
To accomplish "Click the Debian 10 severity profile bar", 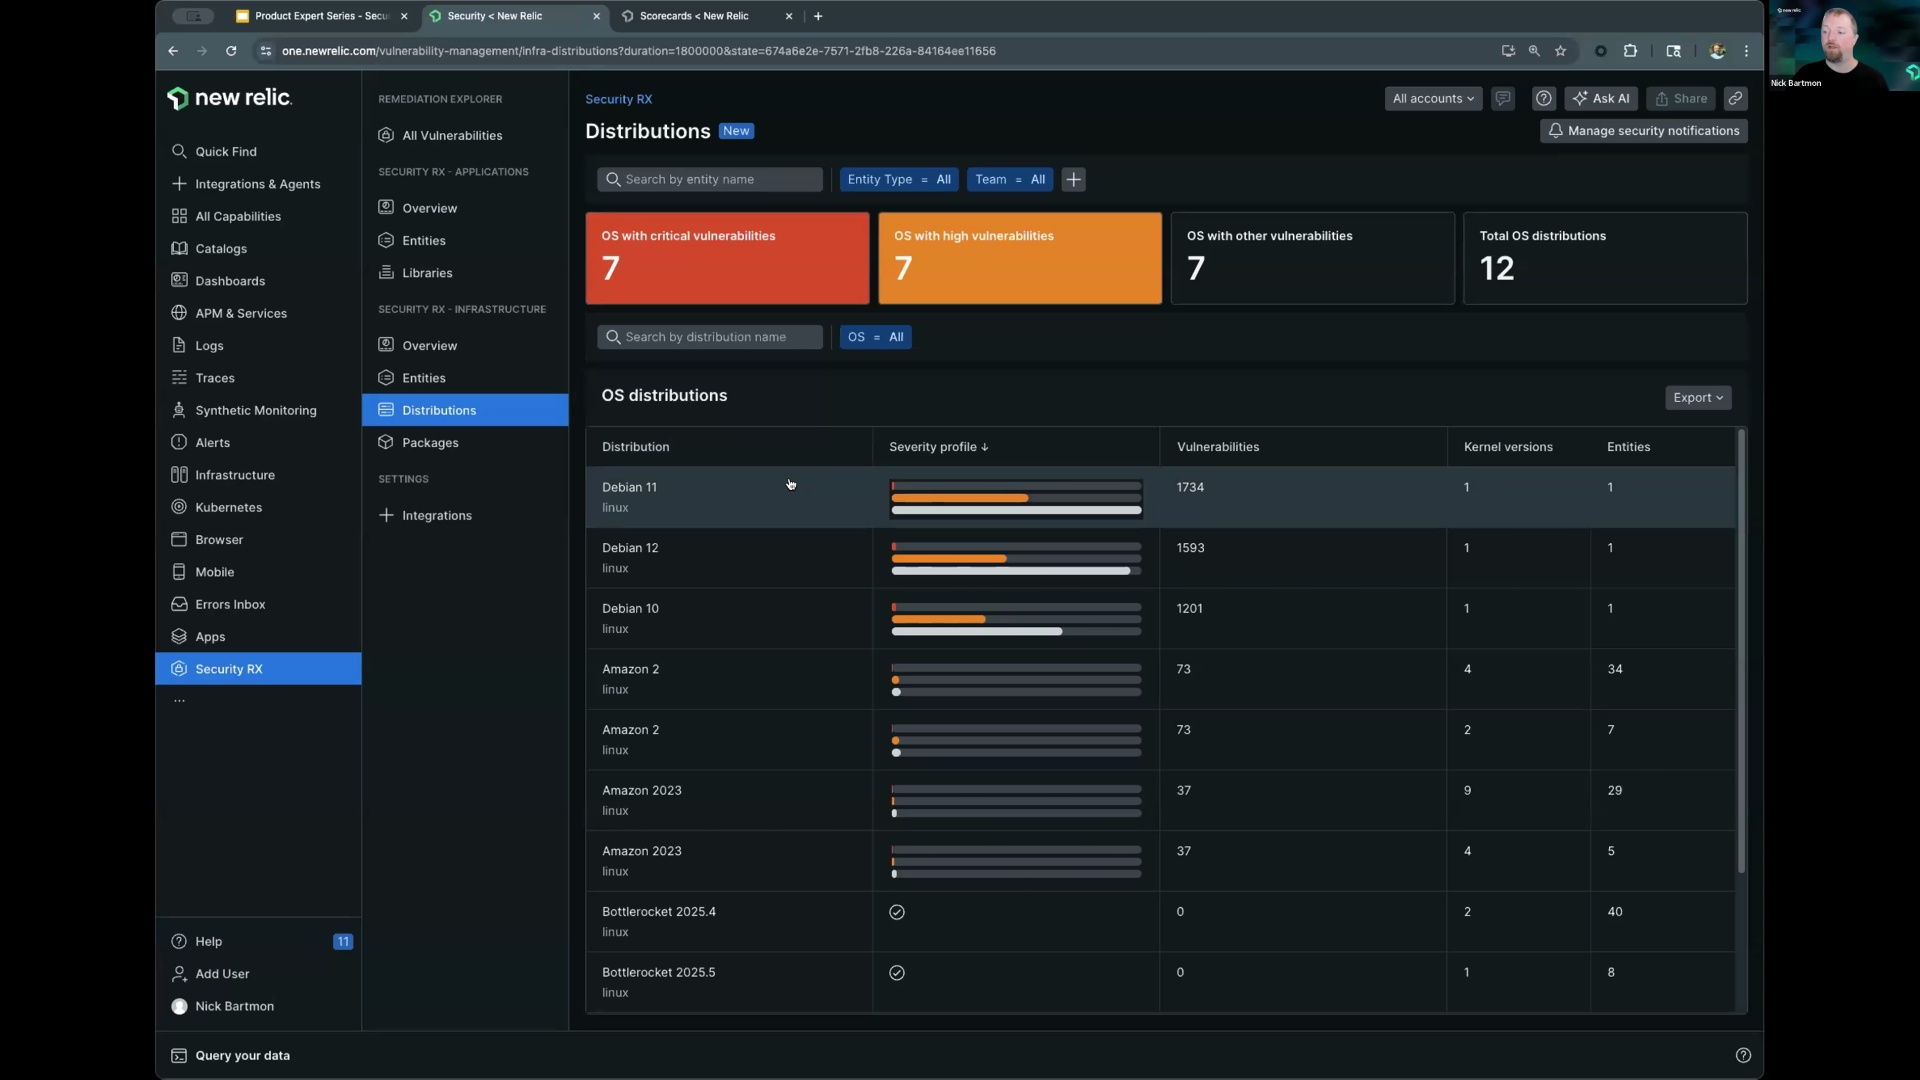I will coord(1016,619).
